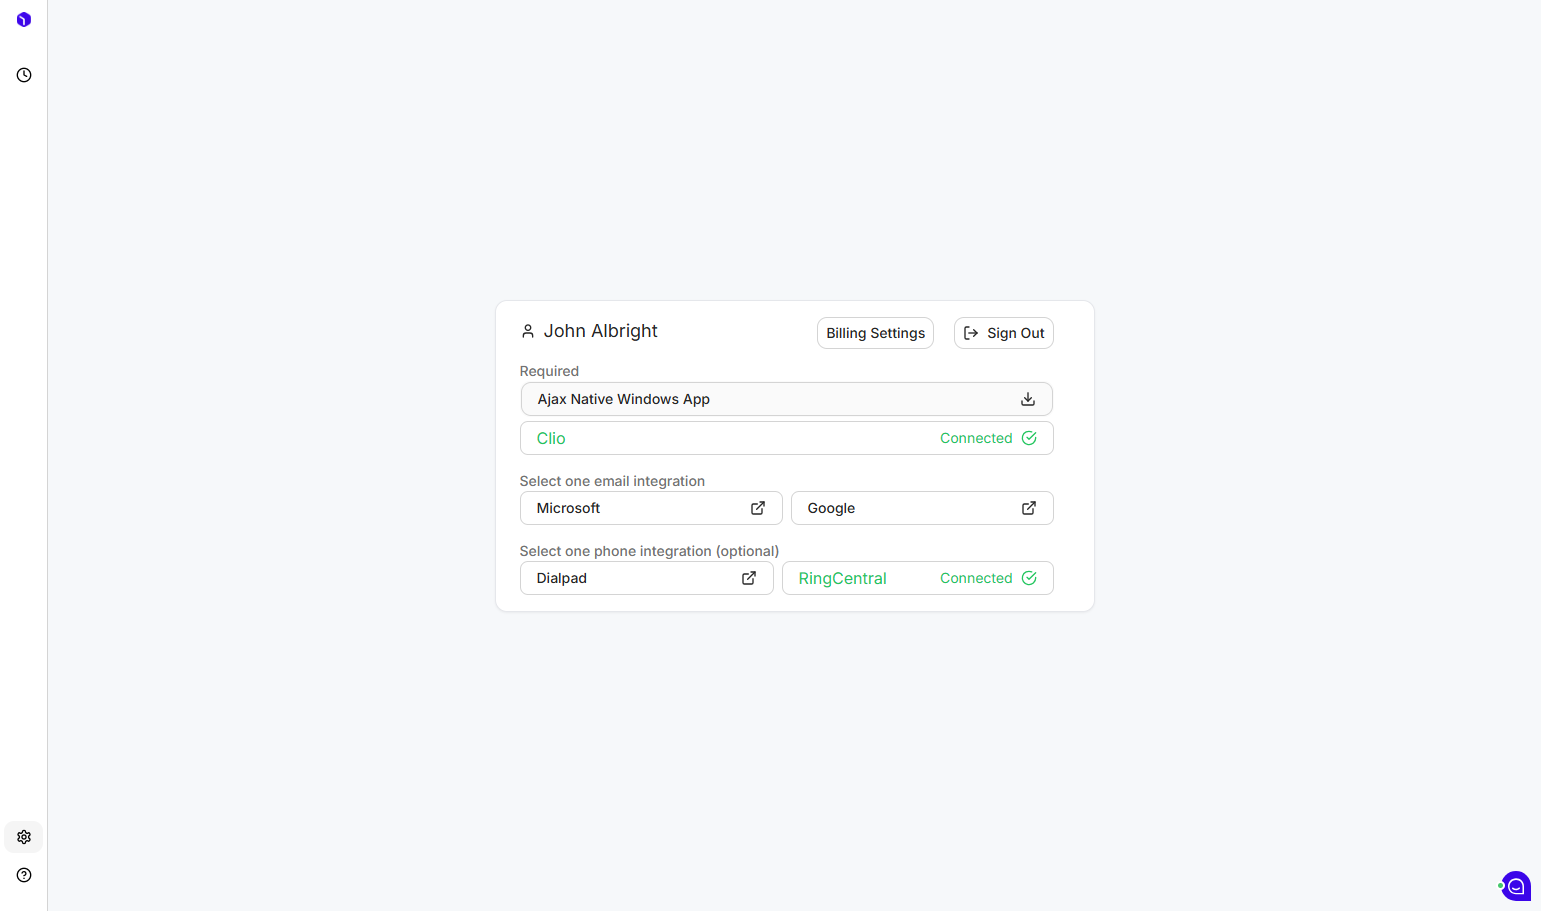Viewport: 1541px width, 911px height.
Task: Open Billing Settings
Action: pos(875,333)
